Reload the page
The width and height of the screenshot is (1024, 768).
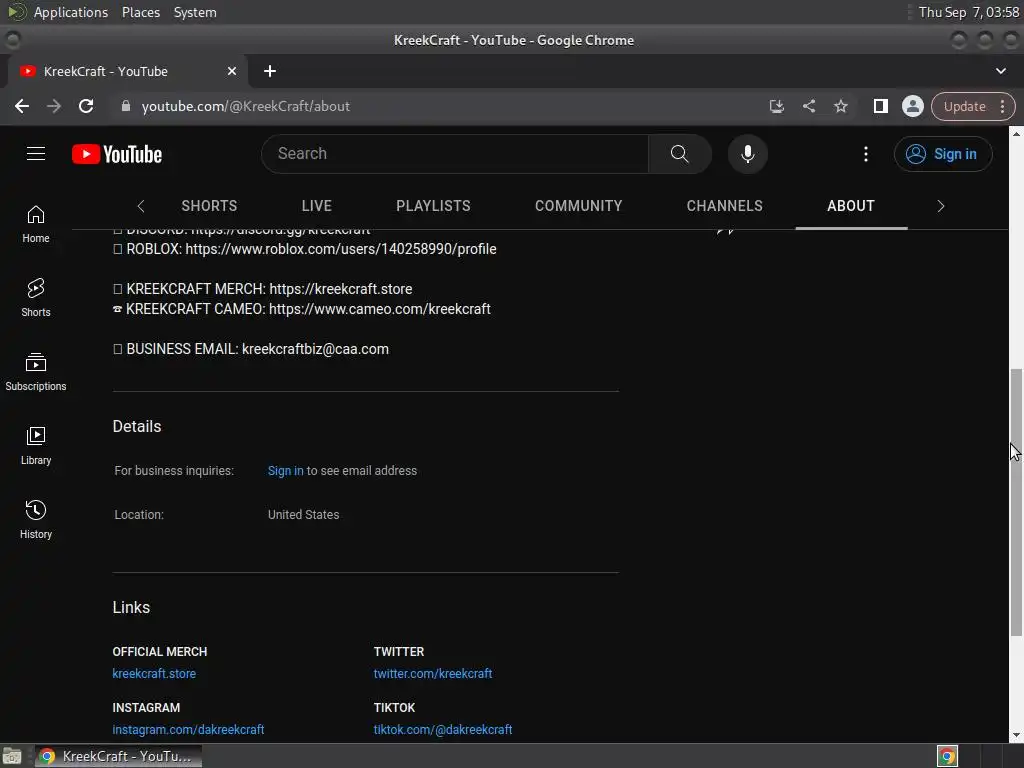pyautogui.click(x=86, y=106)
